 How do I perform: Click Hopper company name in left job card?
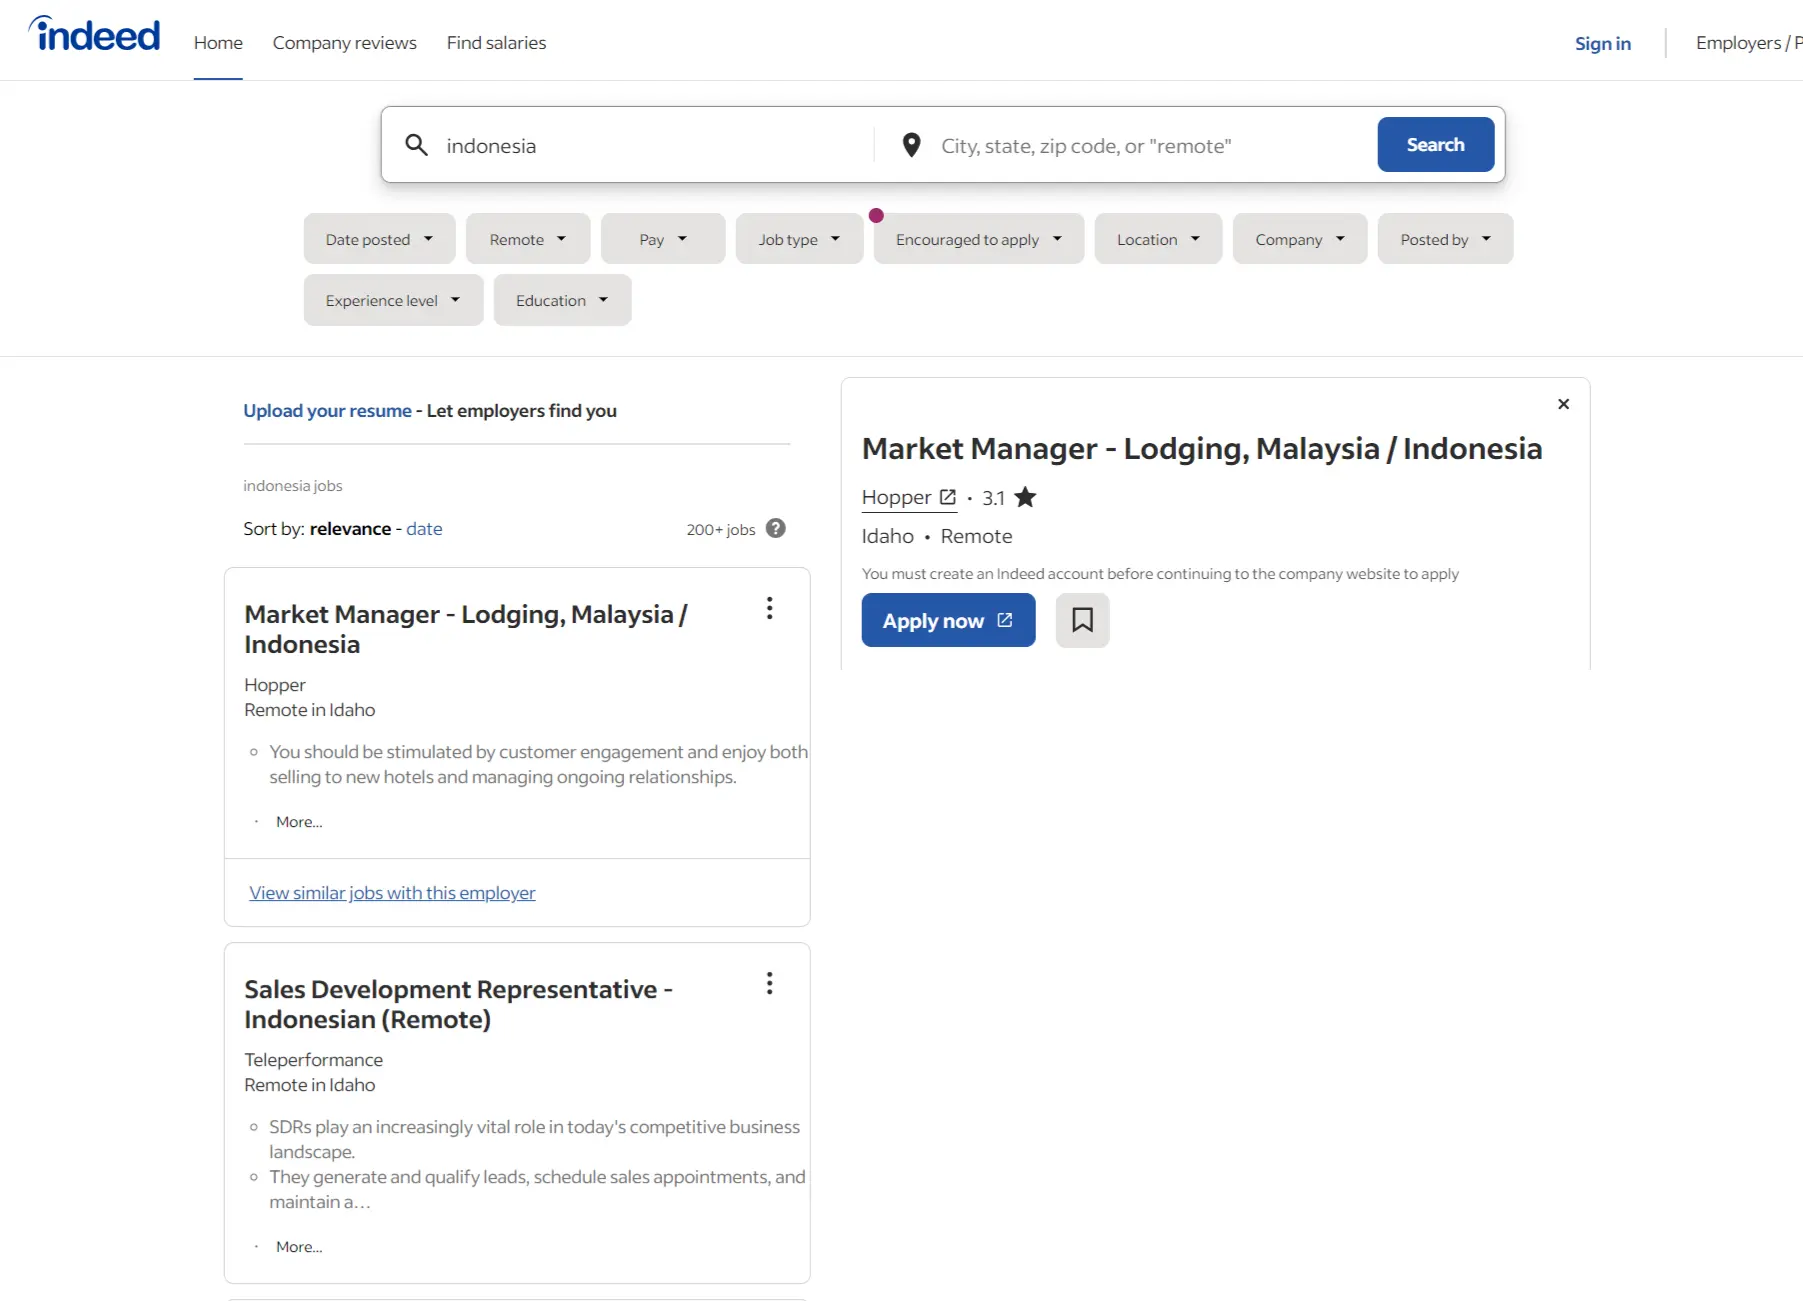[275, 684]
